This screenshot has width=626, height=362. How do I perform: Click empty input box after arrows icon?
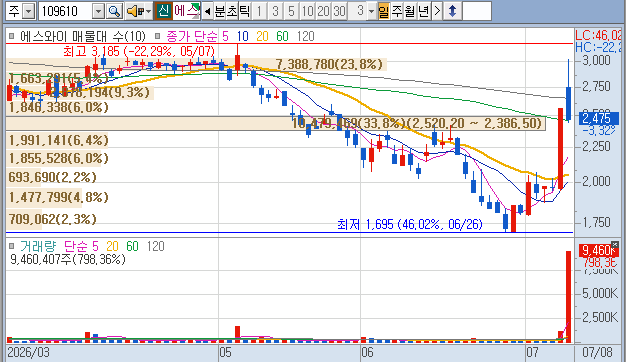pyautogui.click(x=477, y=11)
